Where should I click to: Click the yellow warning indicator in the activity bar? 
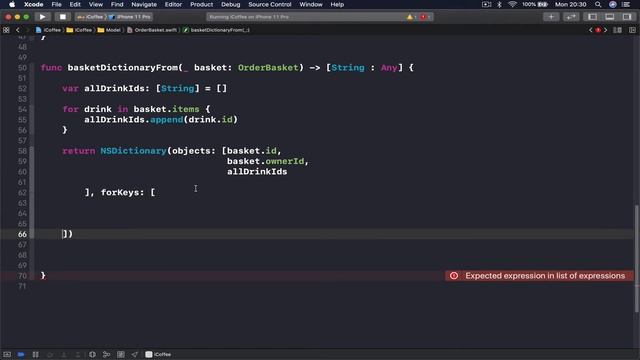coord(410,17)
